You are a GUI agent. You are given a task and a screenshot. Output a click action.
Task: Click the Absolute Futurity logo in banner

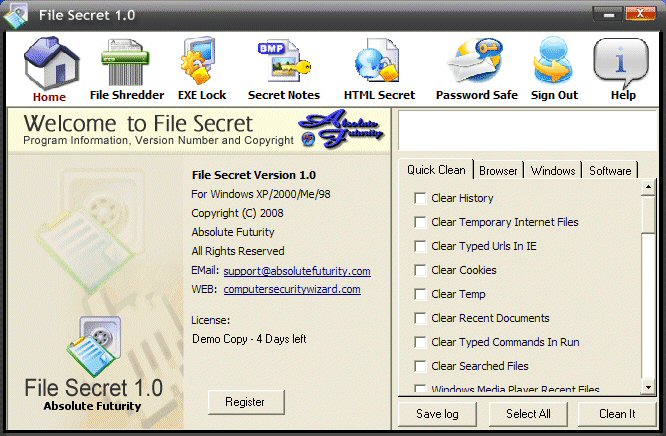coord(341,130)
